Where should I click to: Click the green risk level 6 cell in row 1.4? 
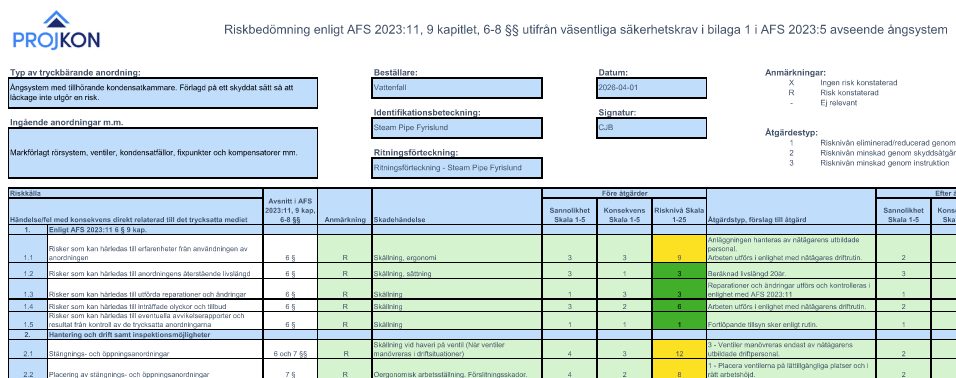679,306
